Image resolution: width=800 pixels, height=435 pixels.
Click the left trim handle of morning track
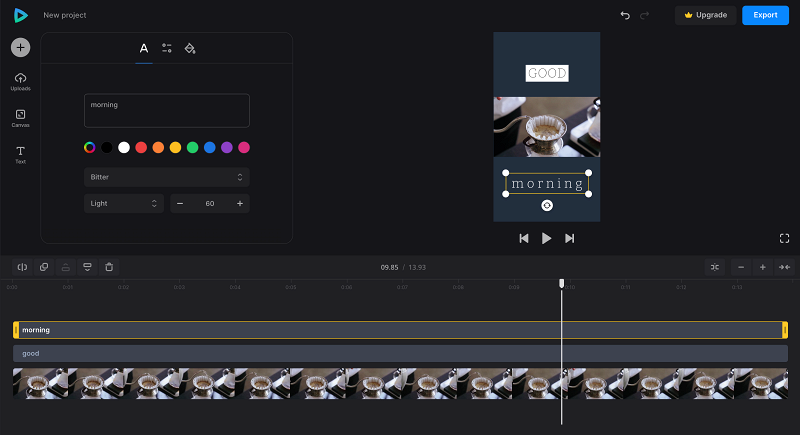[16, 330]
